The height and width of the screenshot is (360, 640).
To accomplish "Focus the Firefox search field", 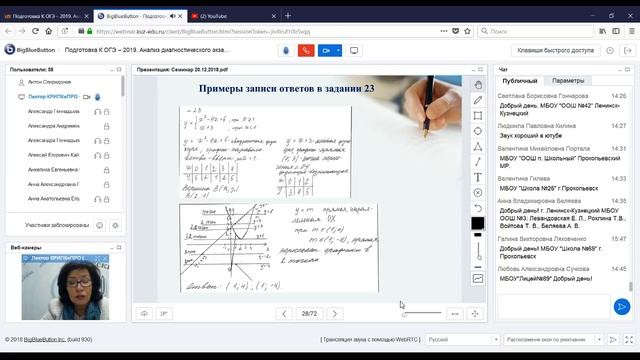I will pos(536,31).
